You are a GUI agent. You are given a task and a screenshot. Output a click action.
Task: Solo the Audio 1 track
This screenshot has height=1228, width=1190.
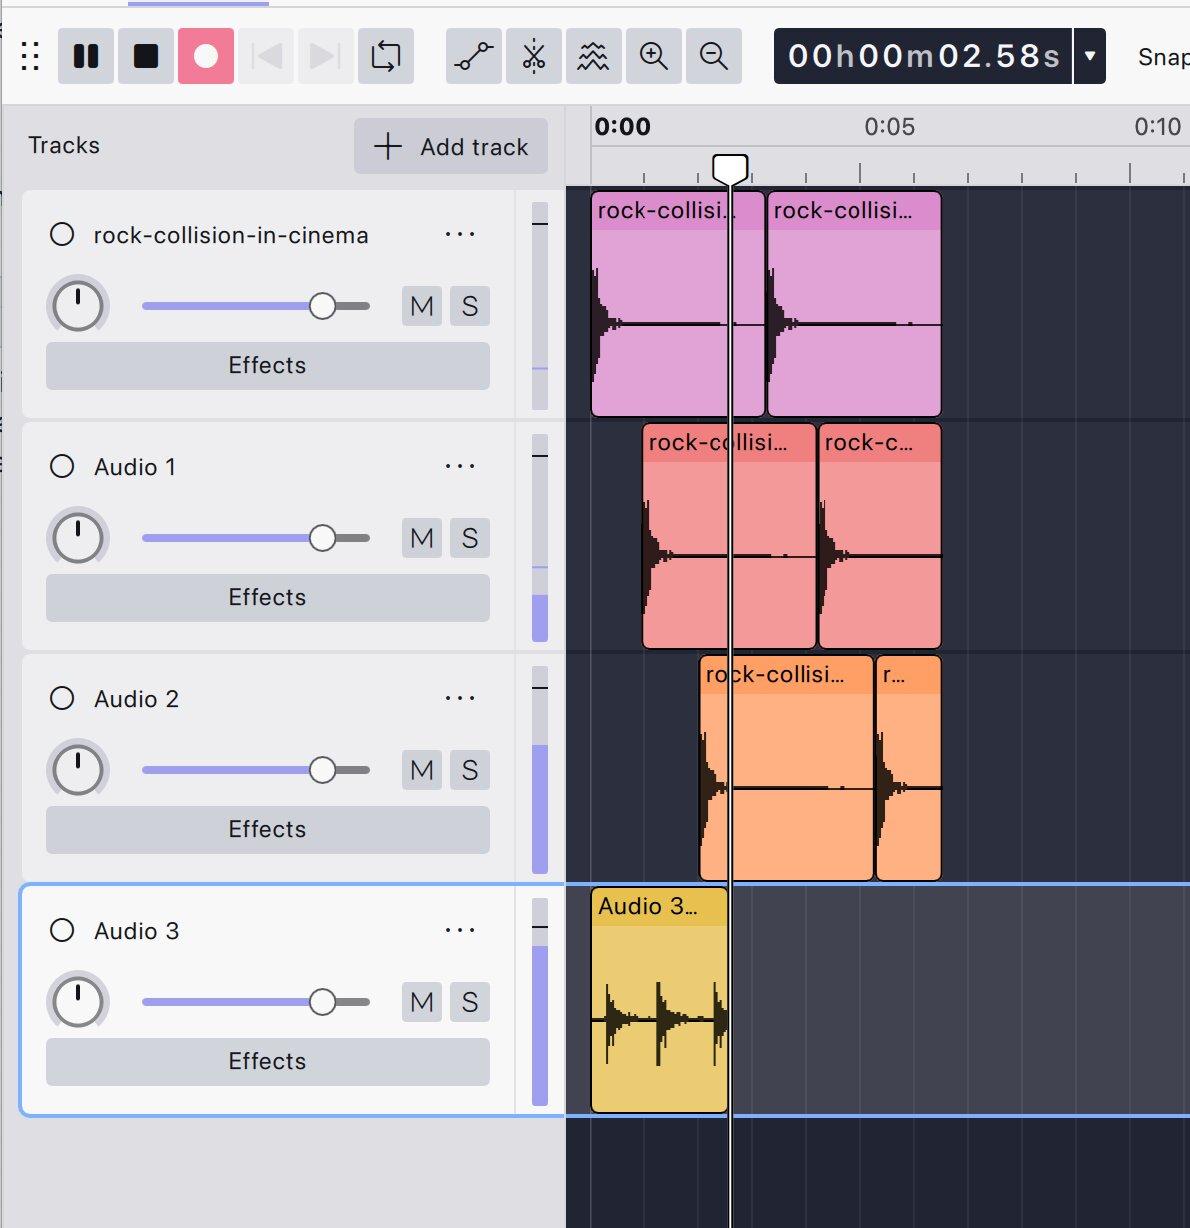470,538
